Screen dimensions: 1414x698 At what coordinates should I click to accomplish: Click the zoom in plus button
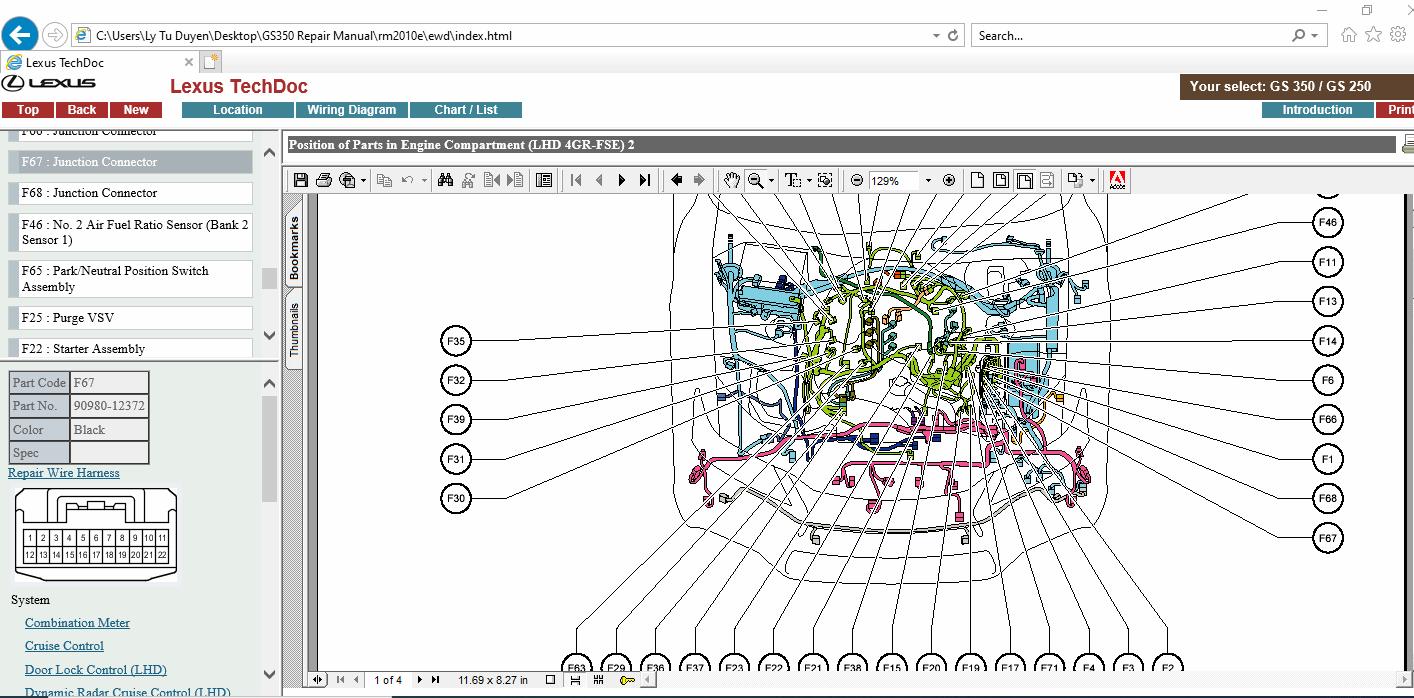949,181
